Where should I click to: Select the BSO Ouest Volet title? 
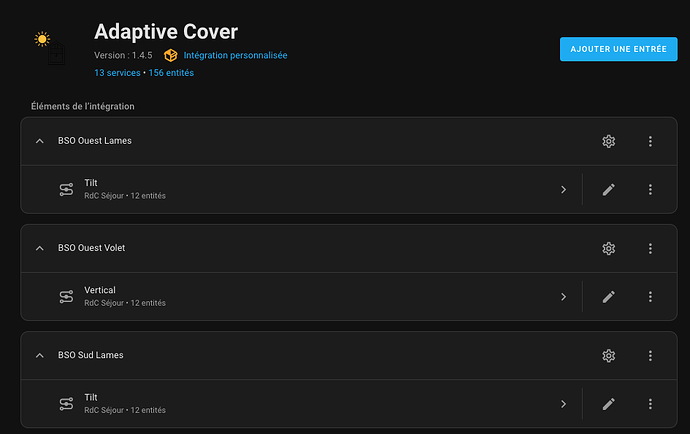click(92, 248)
